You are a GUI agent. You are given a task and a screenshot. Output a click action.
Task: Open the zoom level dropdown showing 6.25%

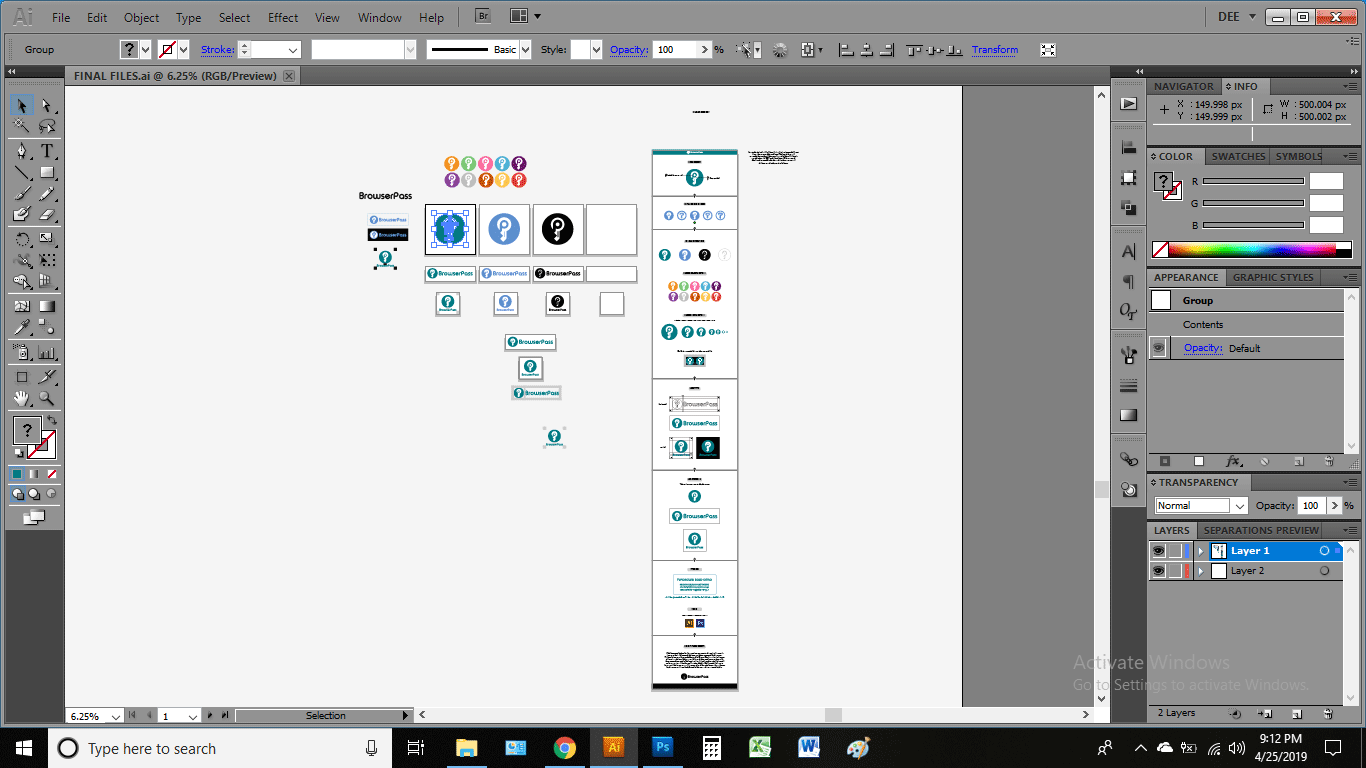(117, 716)
